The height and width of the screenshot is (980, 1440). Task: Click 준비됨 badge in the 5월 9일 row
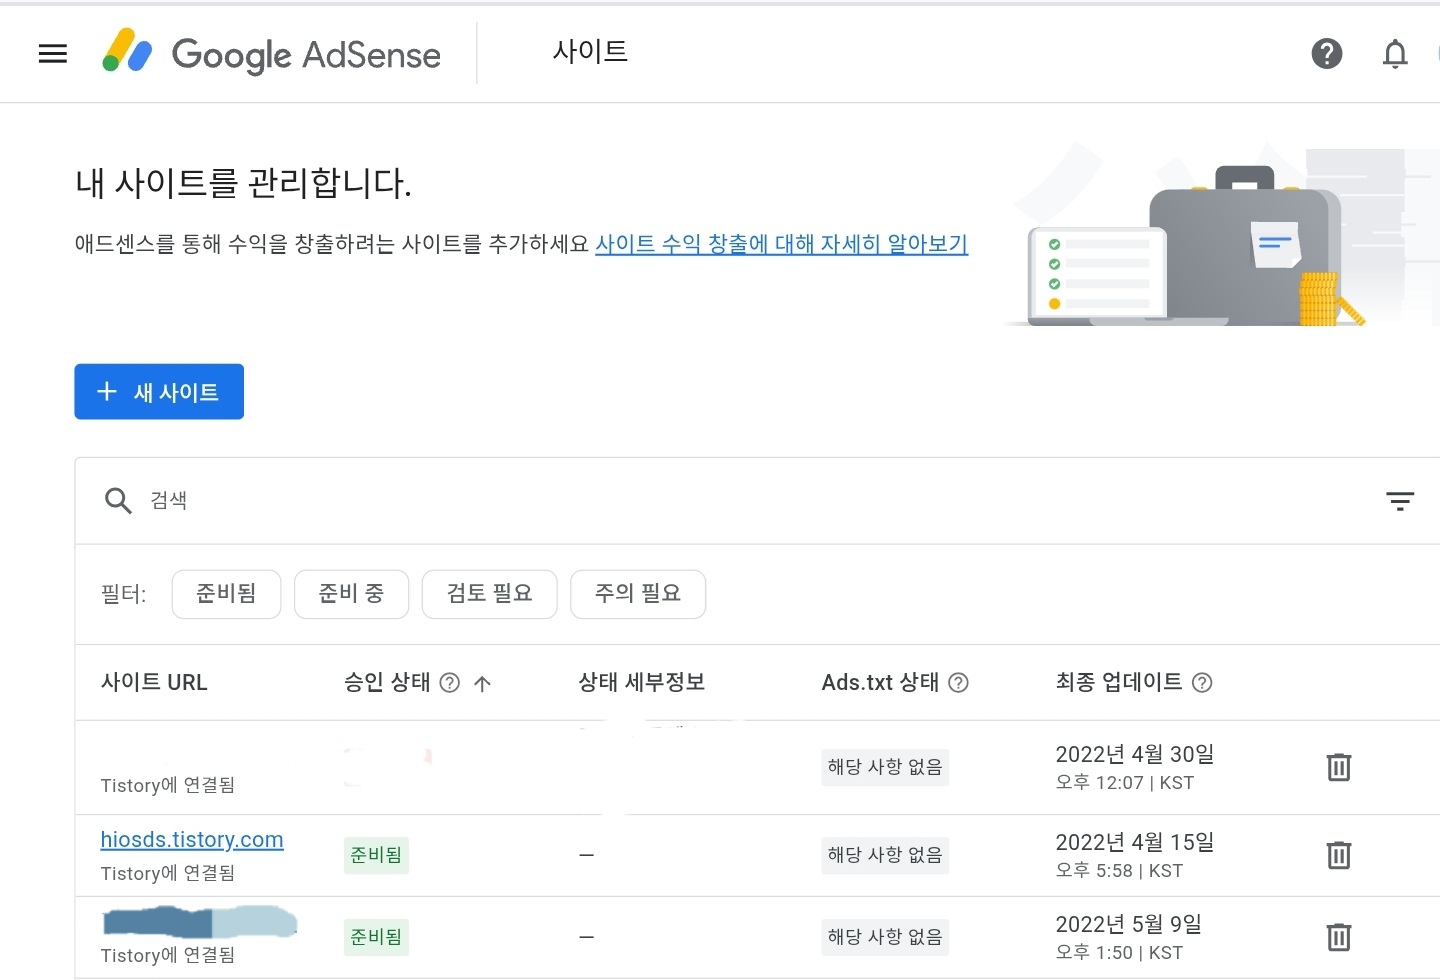pyautogui.click(x=376, y=937)
